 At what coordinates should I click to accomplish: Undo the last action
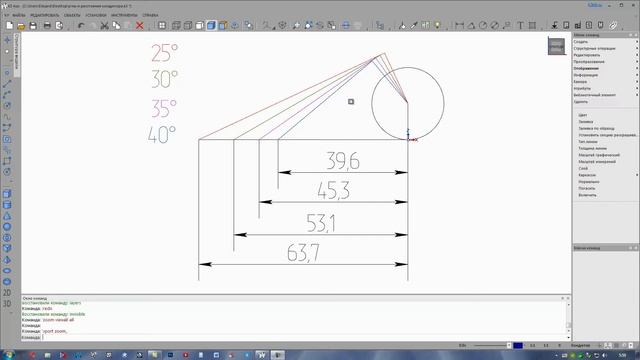pos(81,26)
